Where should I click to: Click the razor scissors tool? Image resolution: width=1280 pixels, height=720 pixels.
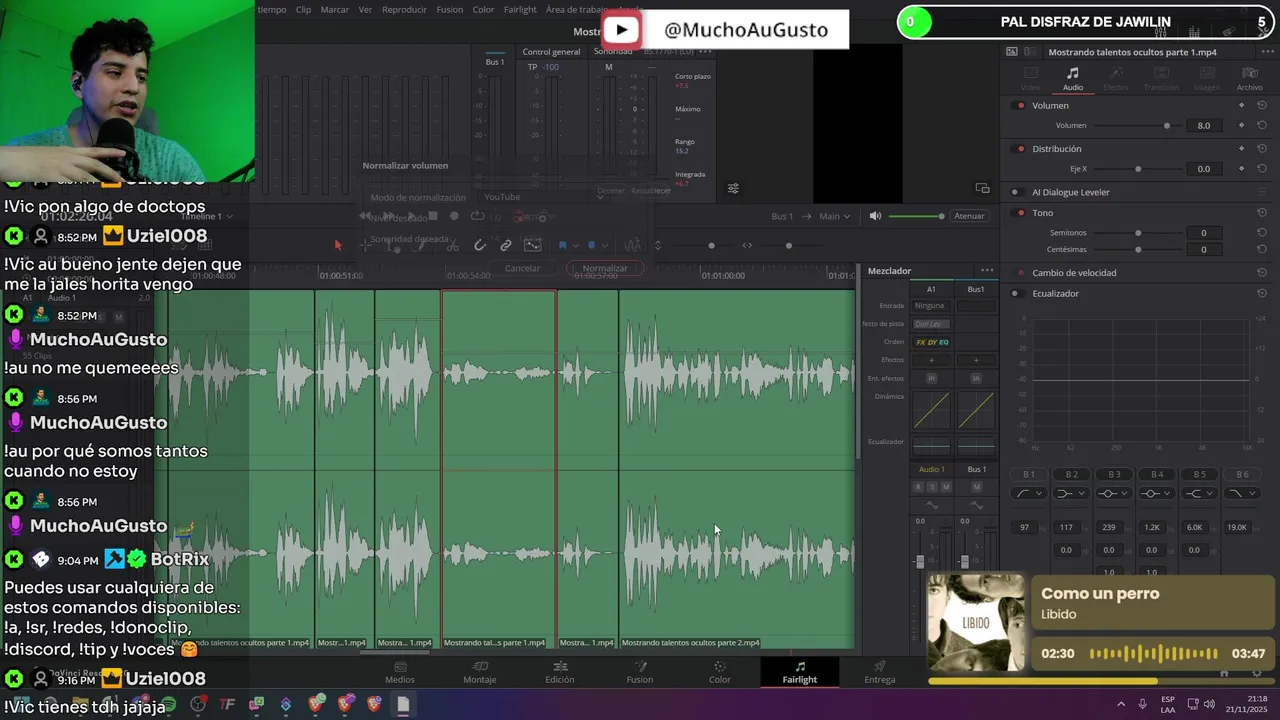tap(452, 245)
